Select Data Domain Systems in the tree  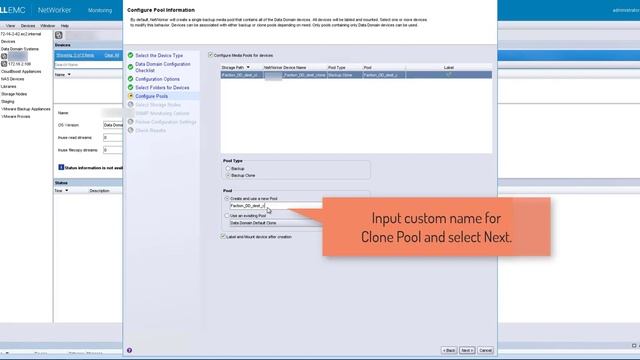click(20, 49)
